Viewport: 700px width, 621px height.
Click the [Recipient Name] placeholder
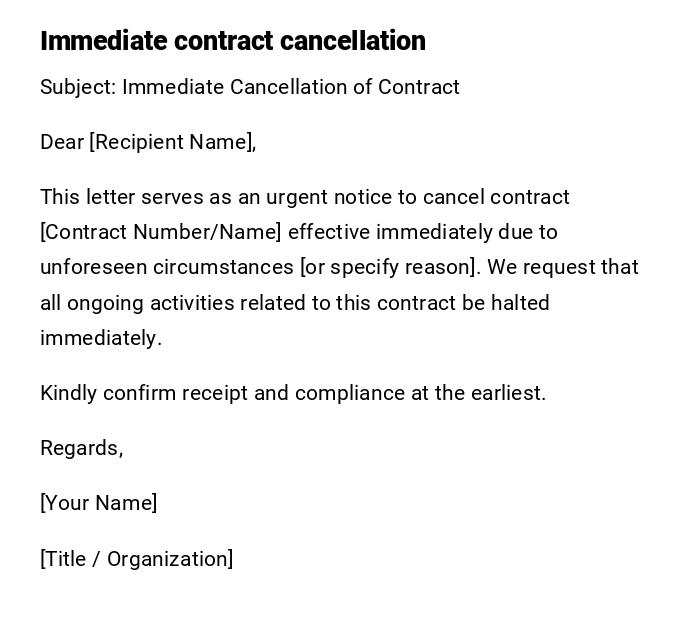pyautogui.click(x=170, y=142)
